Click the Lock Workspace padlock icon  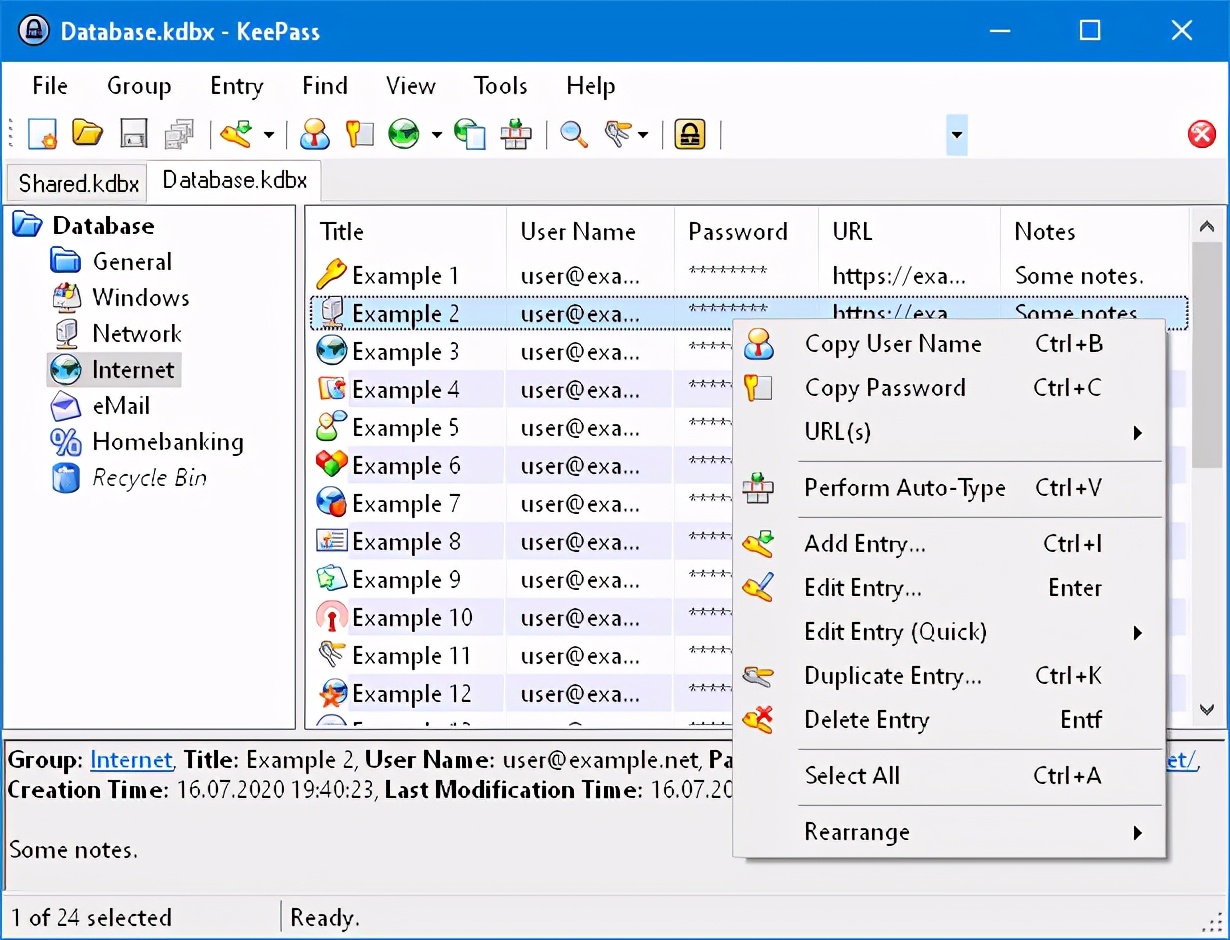click(690, 134)
